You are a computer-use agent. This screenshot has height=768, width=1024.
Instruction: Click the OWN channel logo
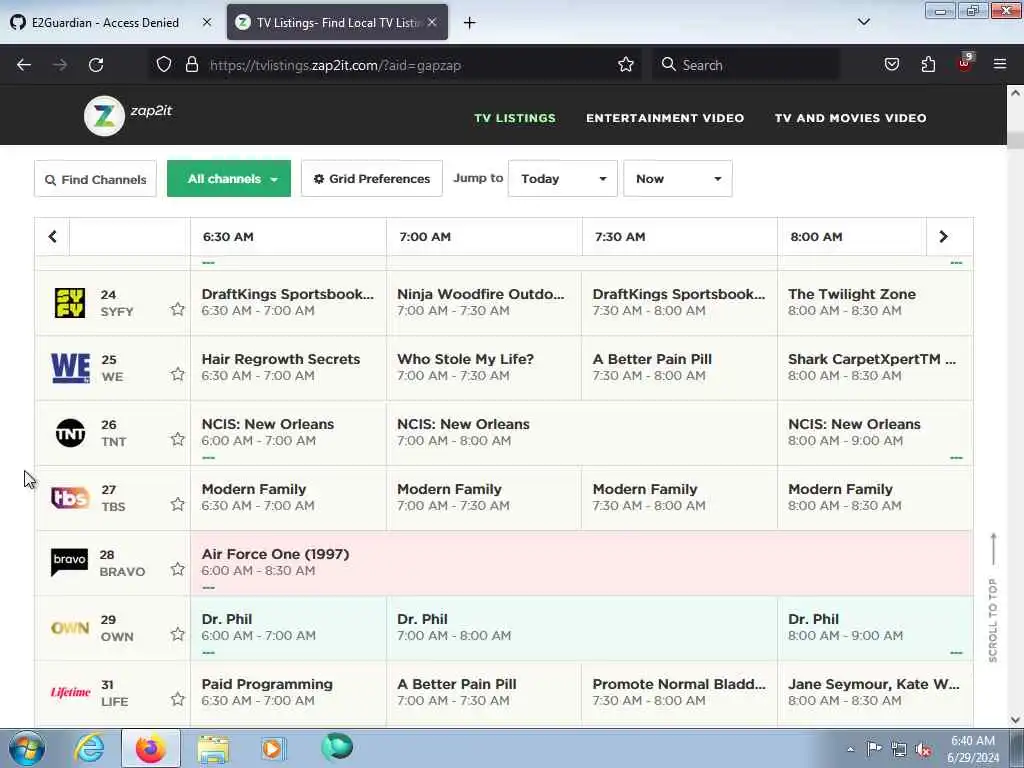[x=70, y=628]
